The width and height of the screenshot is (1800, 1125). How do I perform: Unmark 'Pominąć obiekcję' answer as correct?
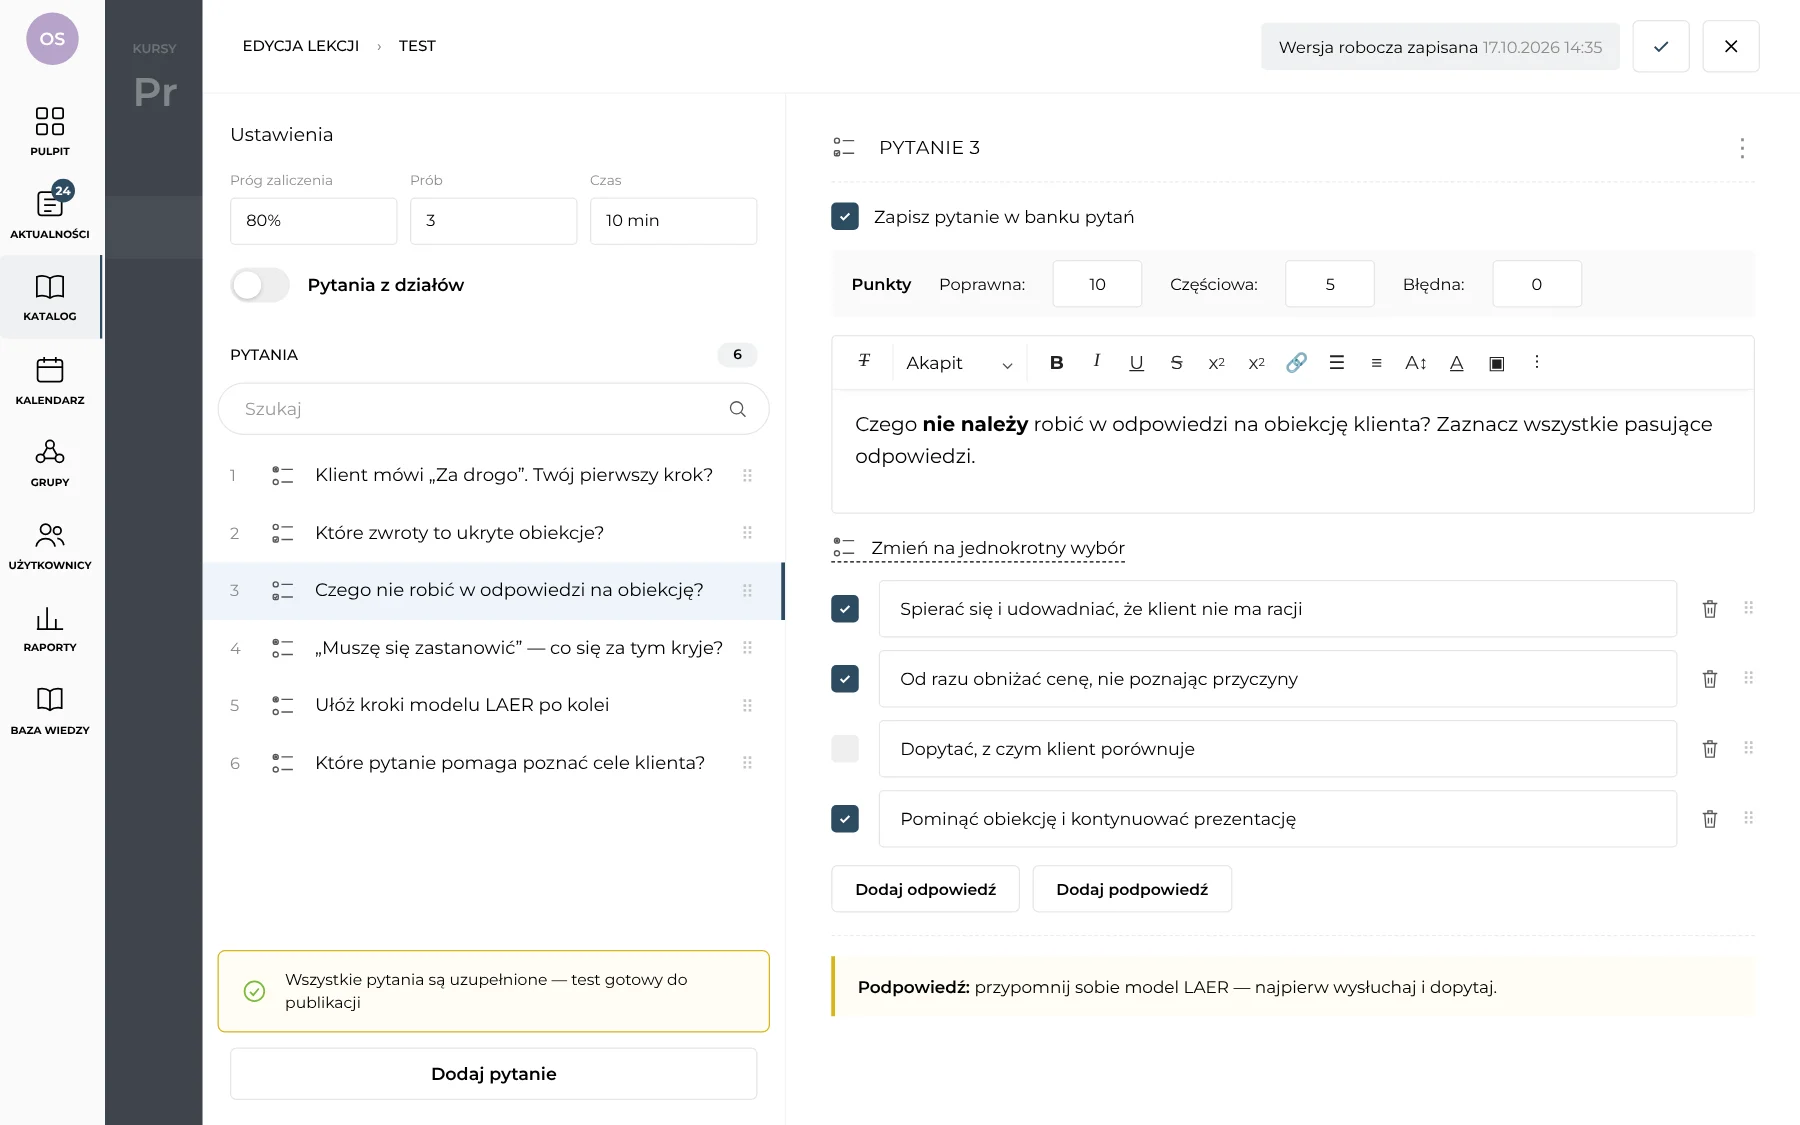(845, 819)
